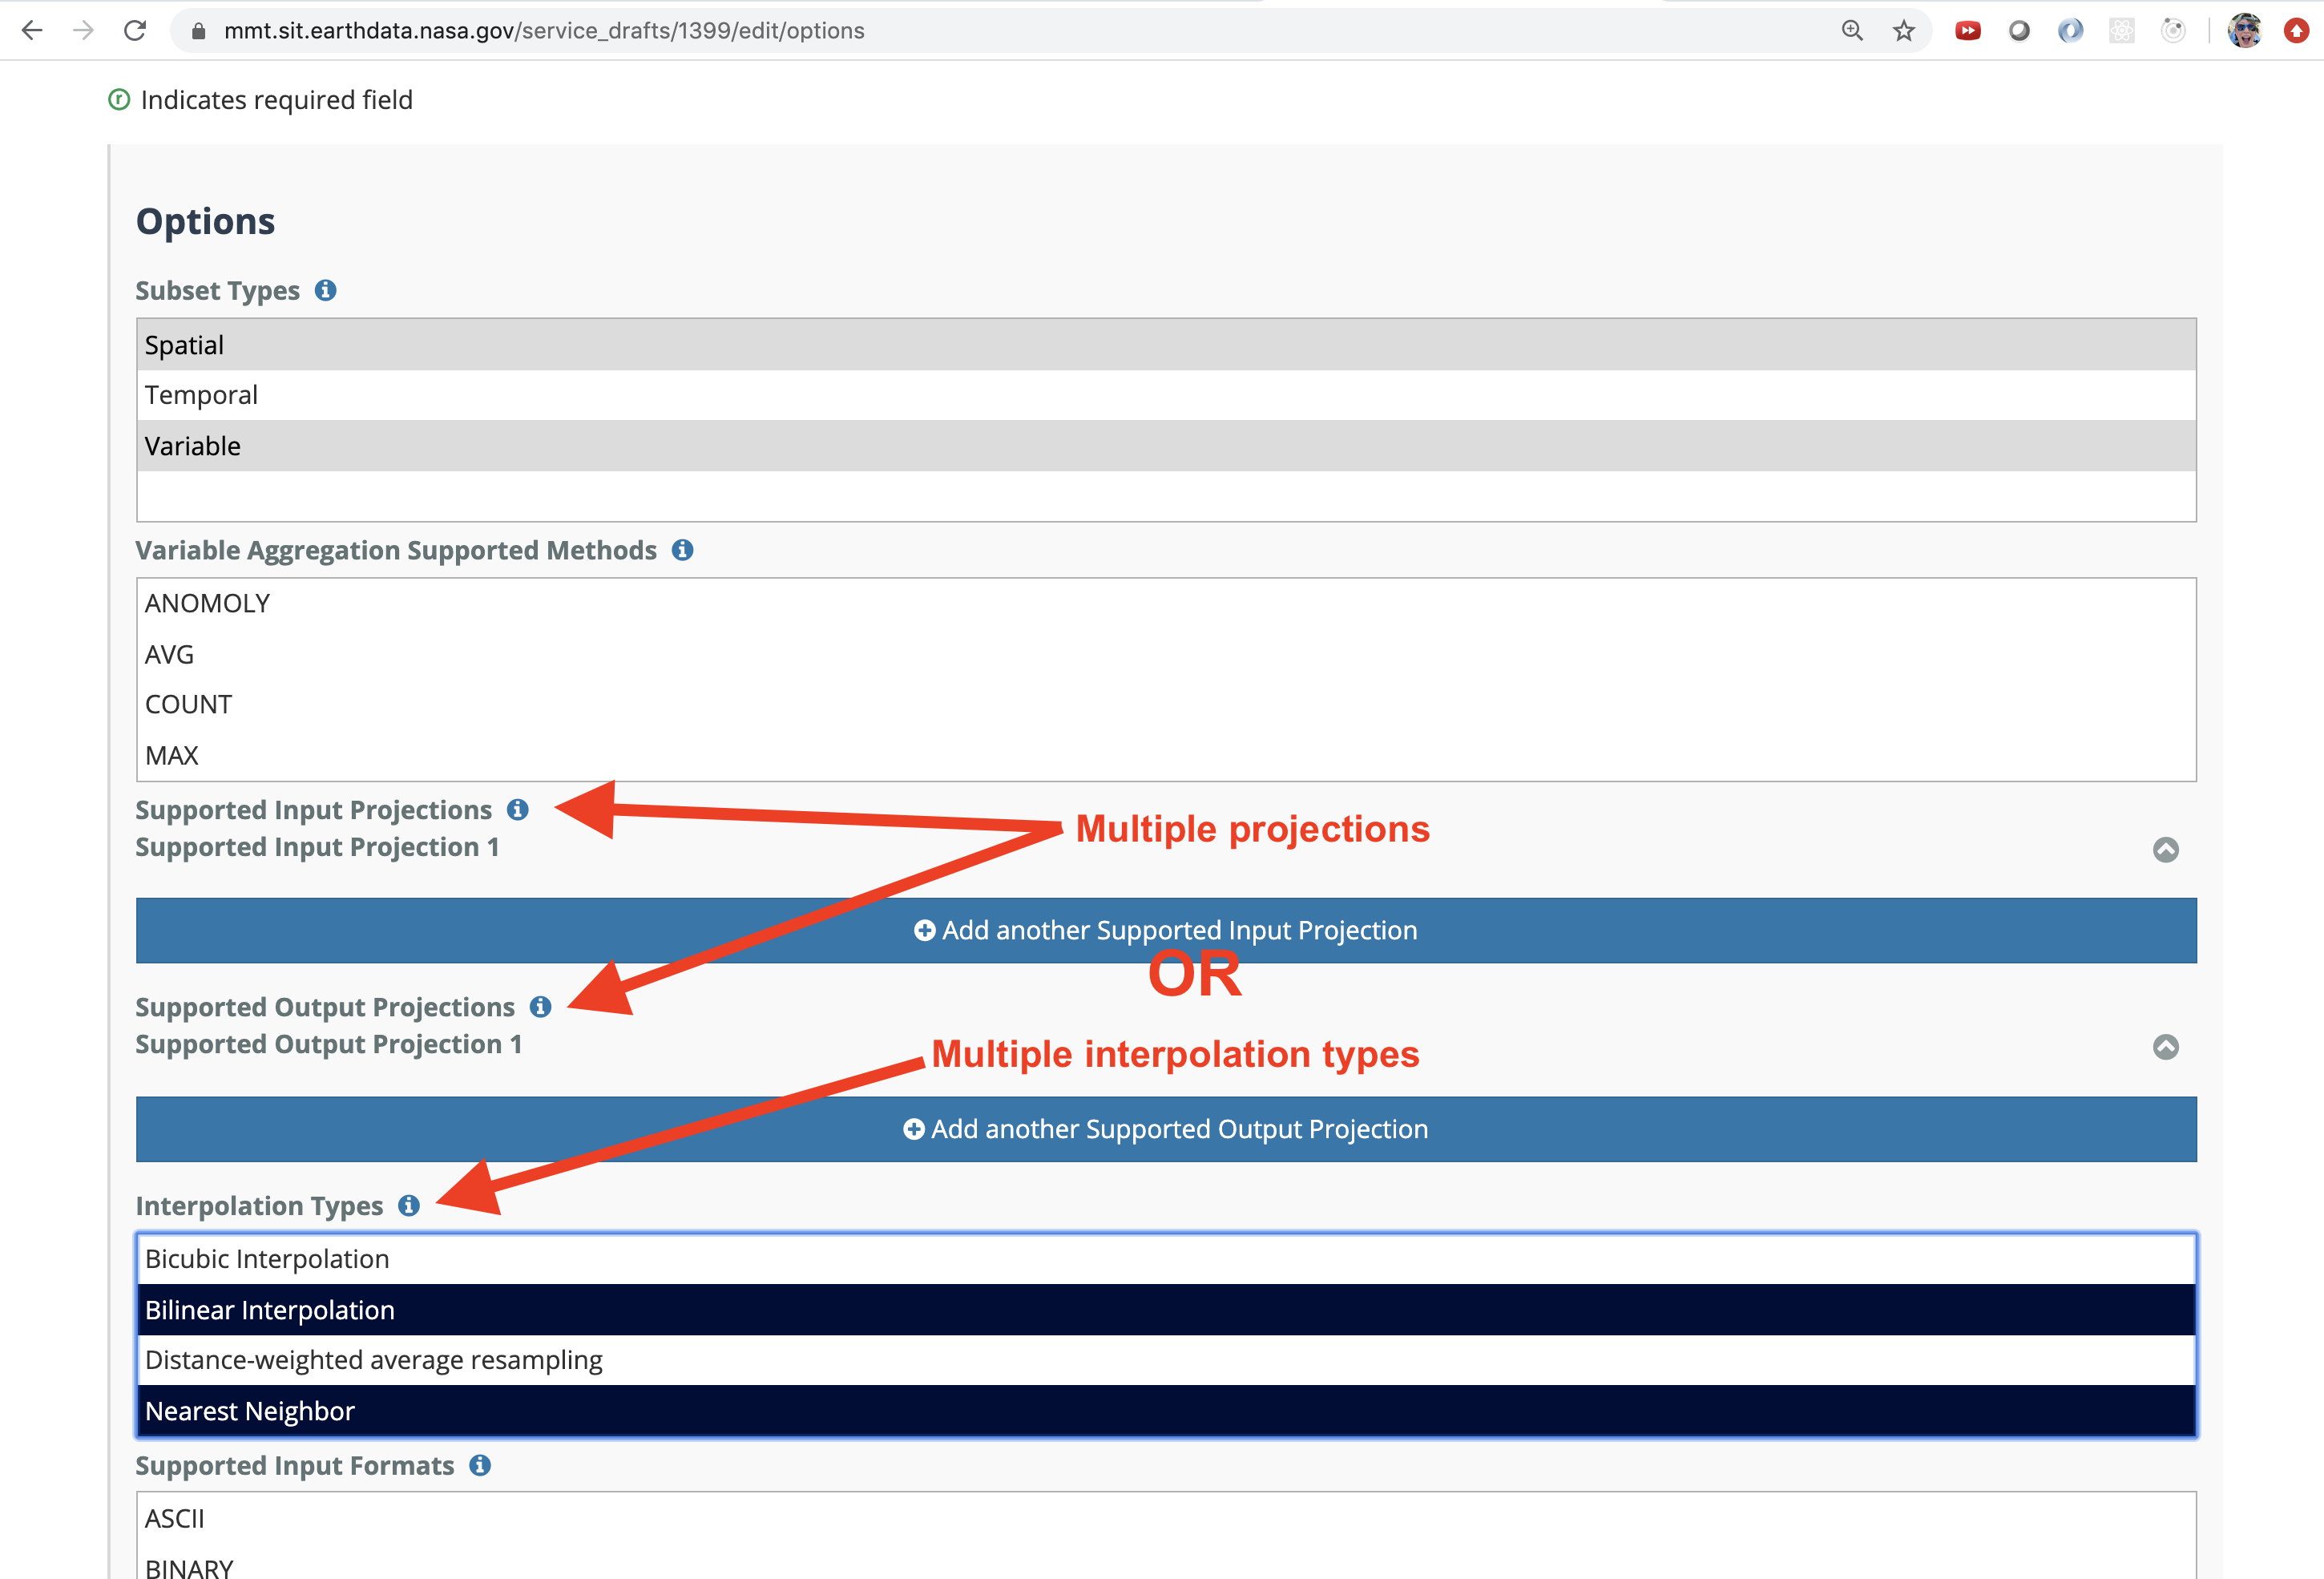This screenshot has width=2324, height=1579.
Task: Show info for Subset Types
Action: pyautogui.click(x=325, y=290)
